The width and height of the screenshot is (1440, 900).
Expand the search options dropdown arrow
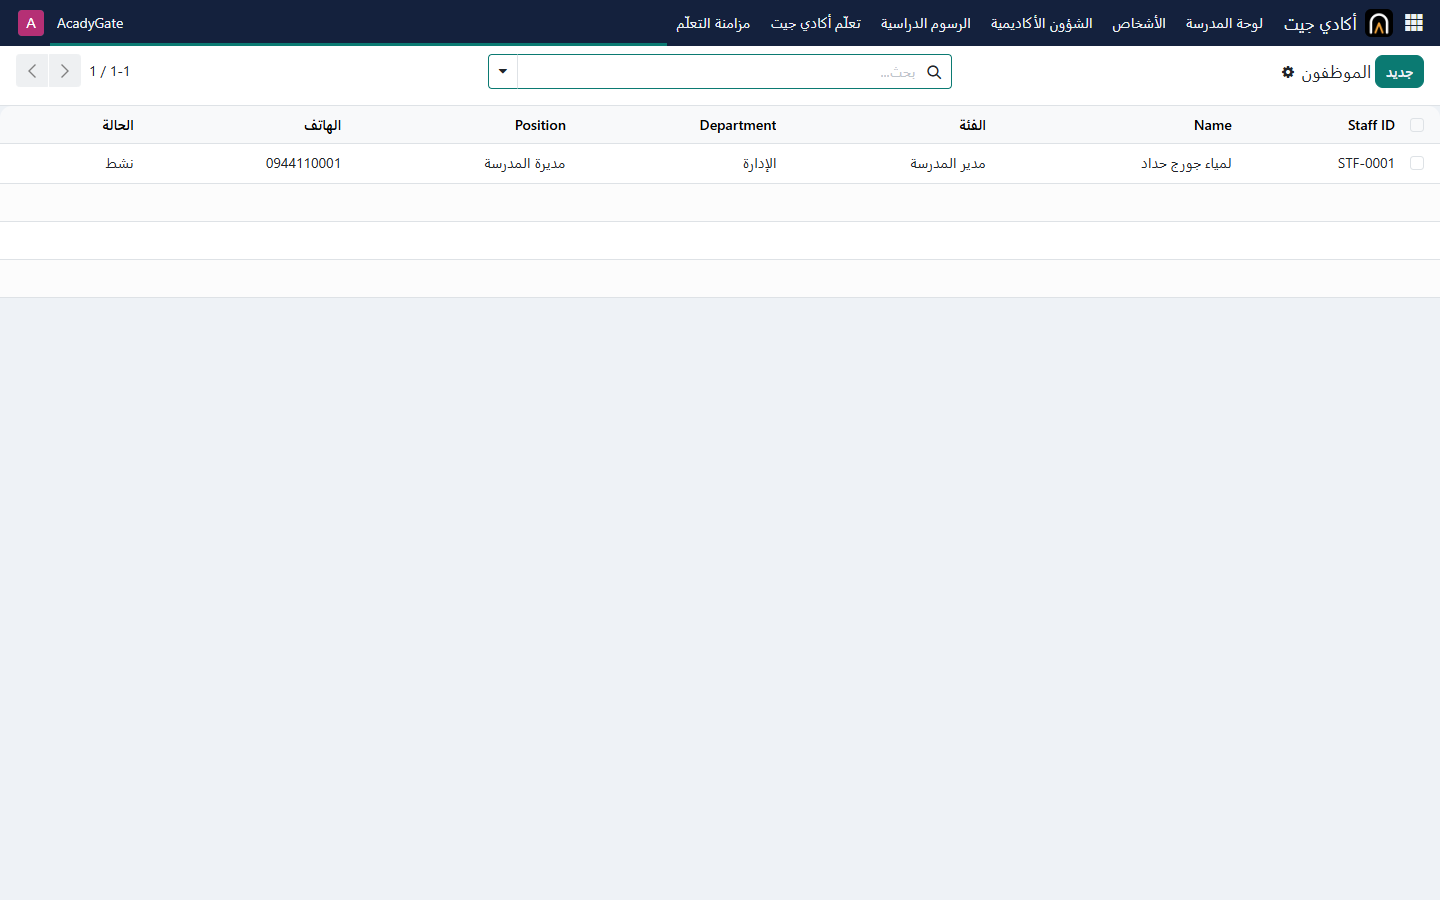503,72
